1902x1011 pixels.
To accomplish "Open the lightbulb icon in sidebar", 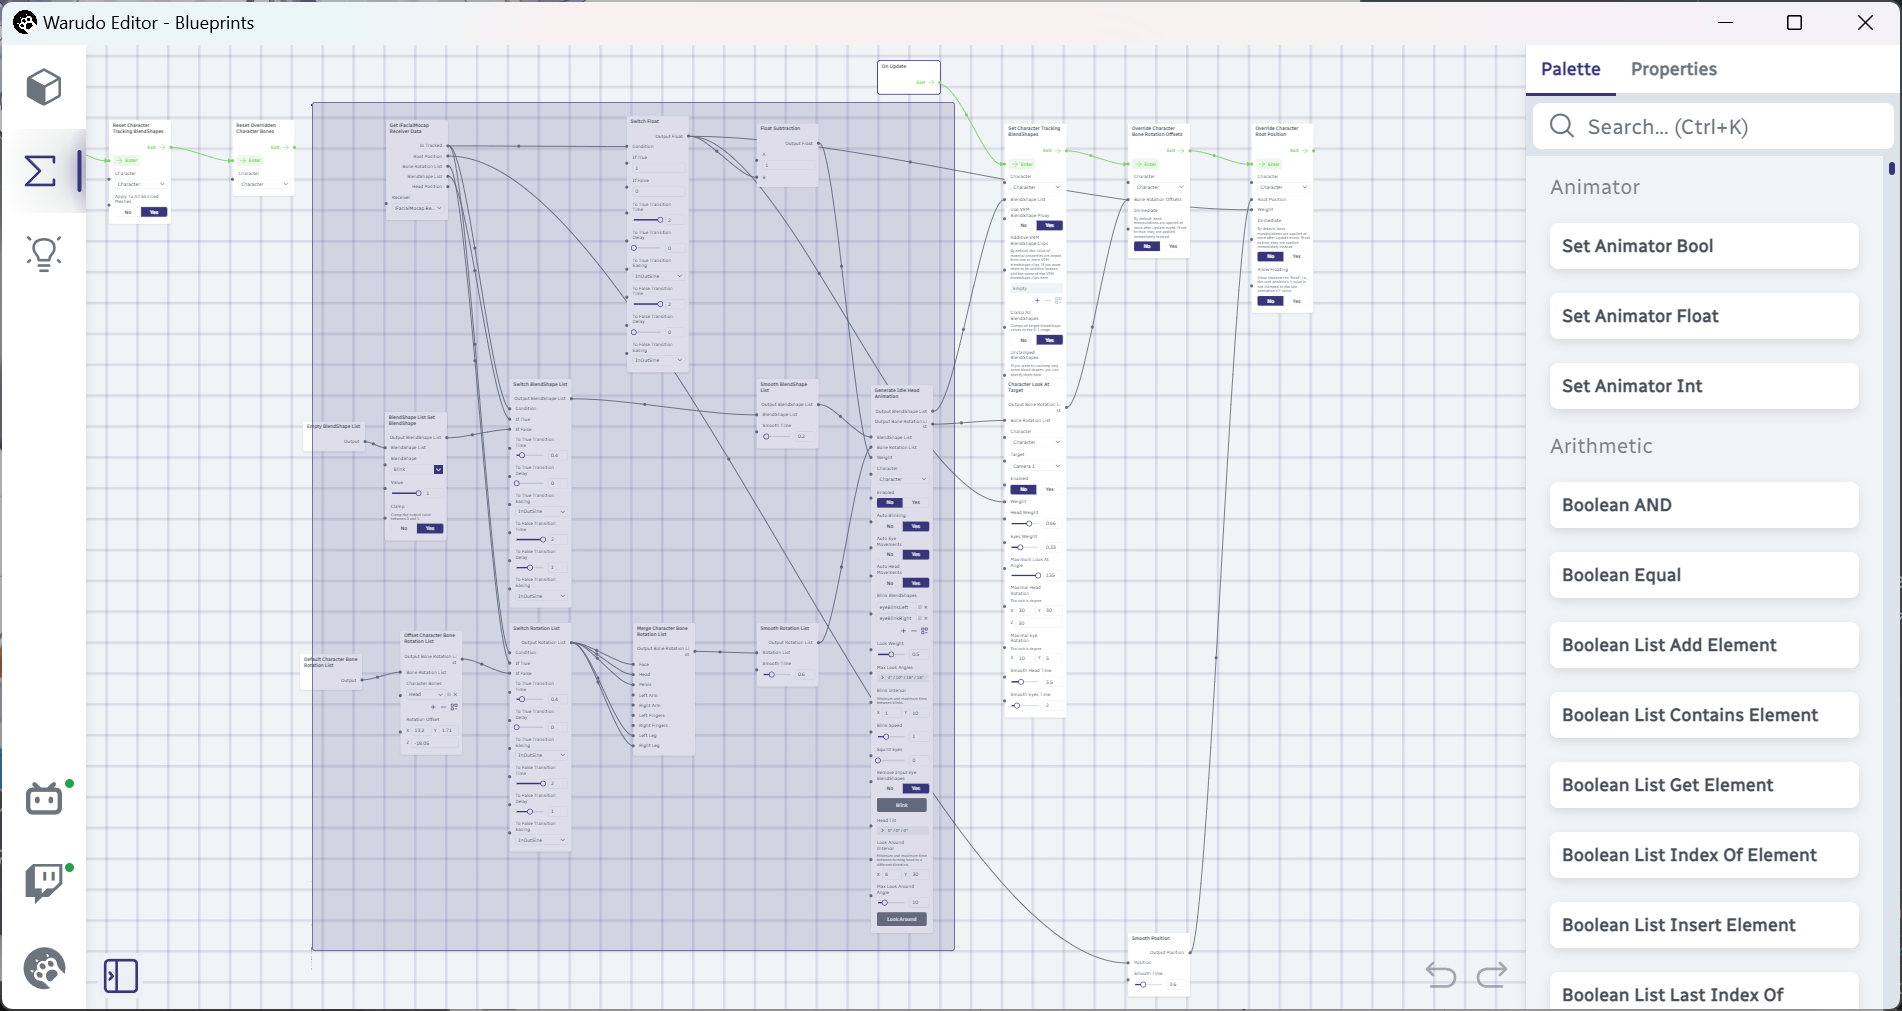I will (43, 254).
